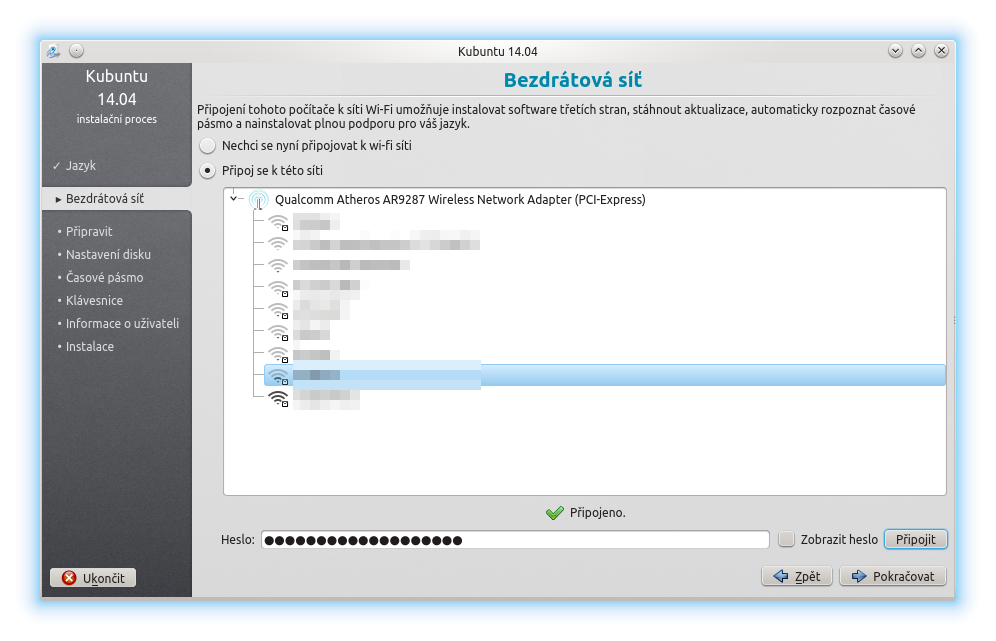The image size is (996, 641).
Task: Toggle the "Zobrazit heslo" checkbox
Action: pos(786,539)
